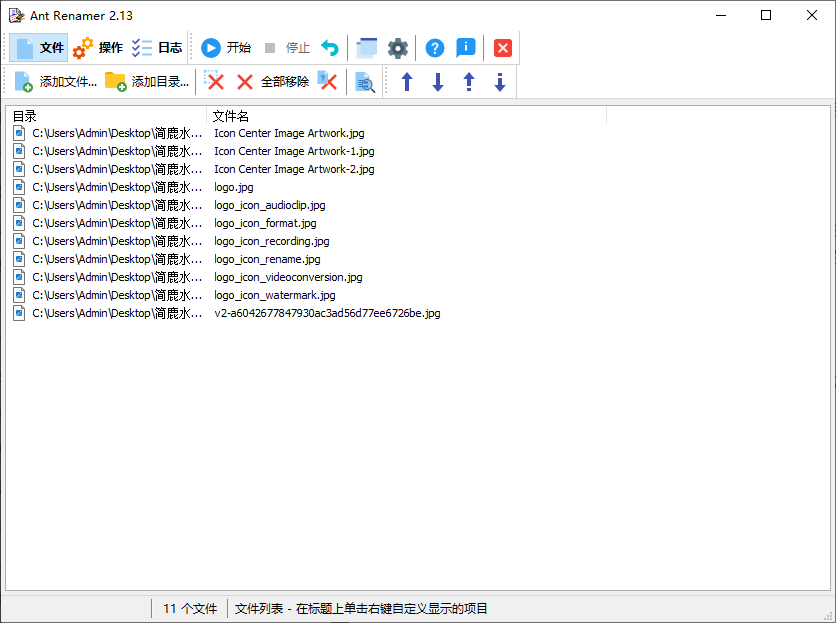Show program information
The width and height of the screenshot is (836, 623).
coord(466,47)
